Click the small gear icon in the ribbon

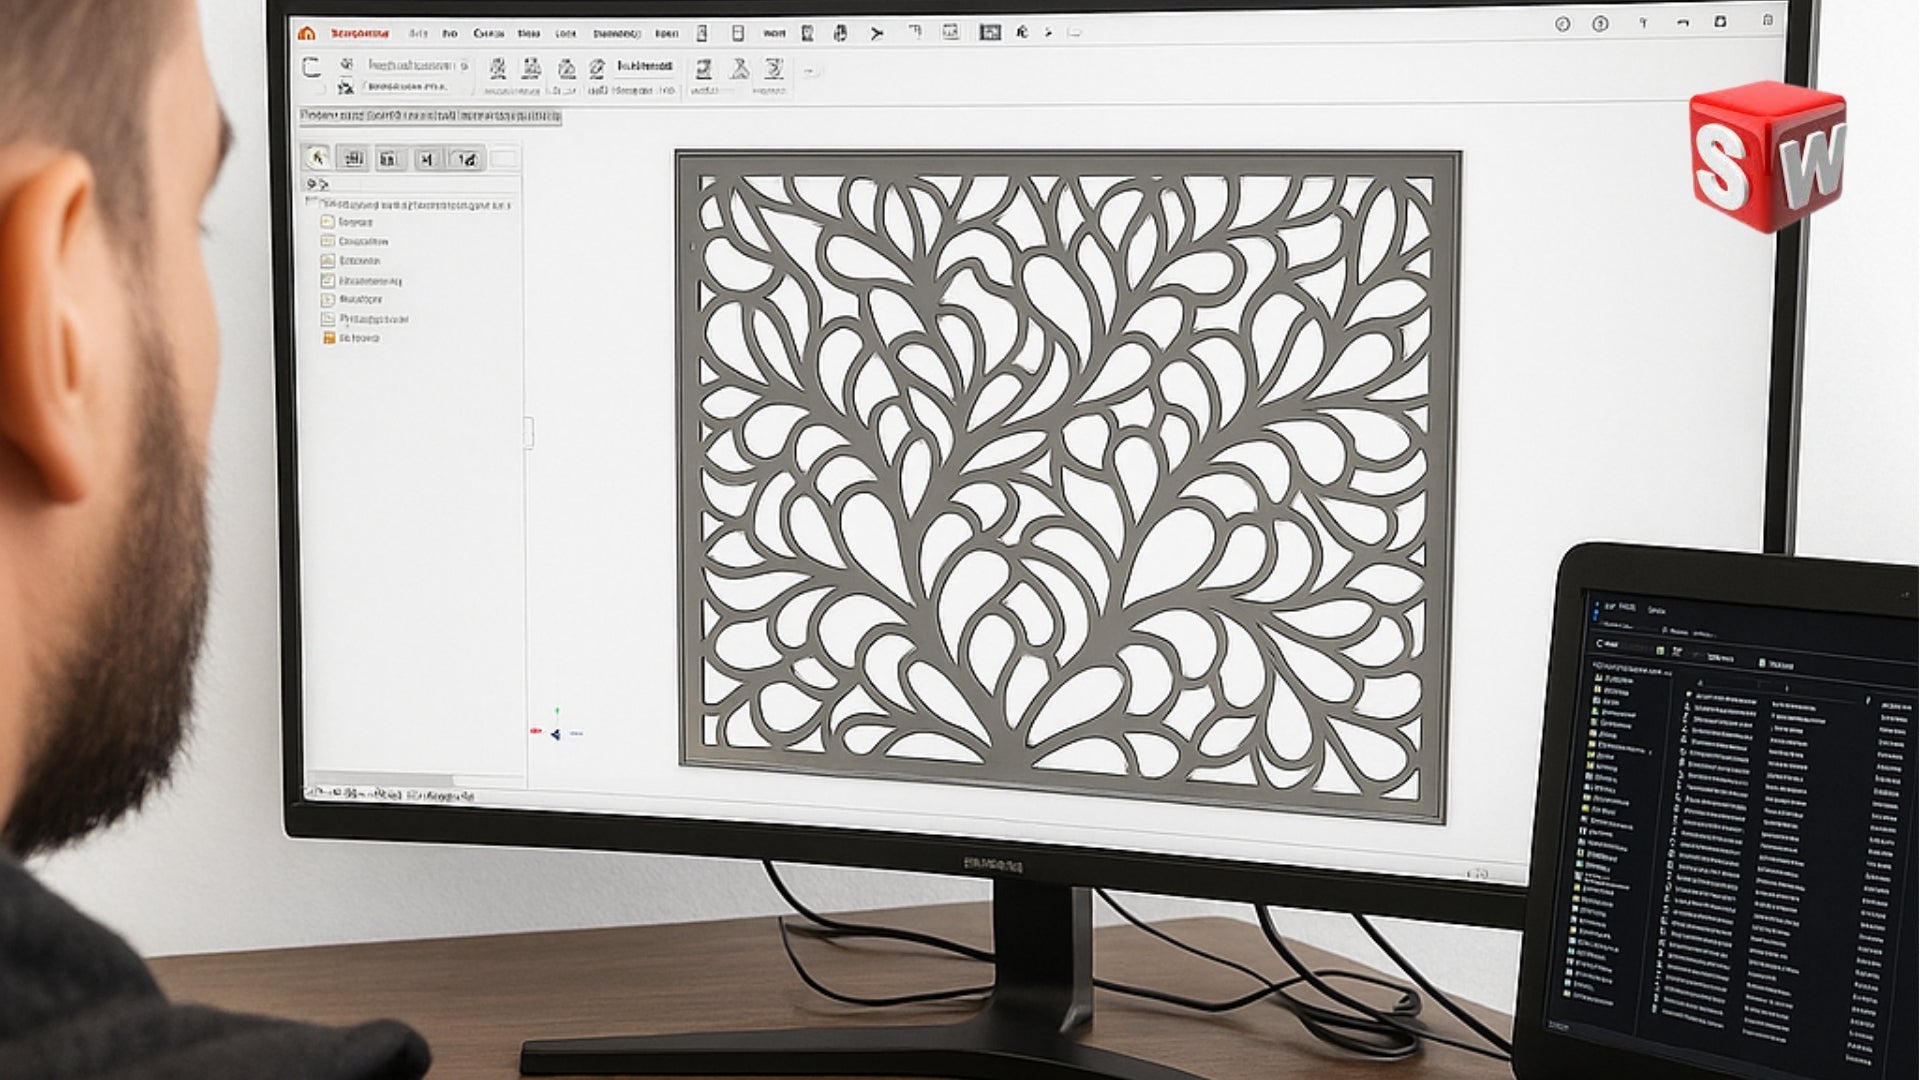point(347,64)
